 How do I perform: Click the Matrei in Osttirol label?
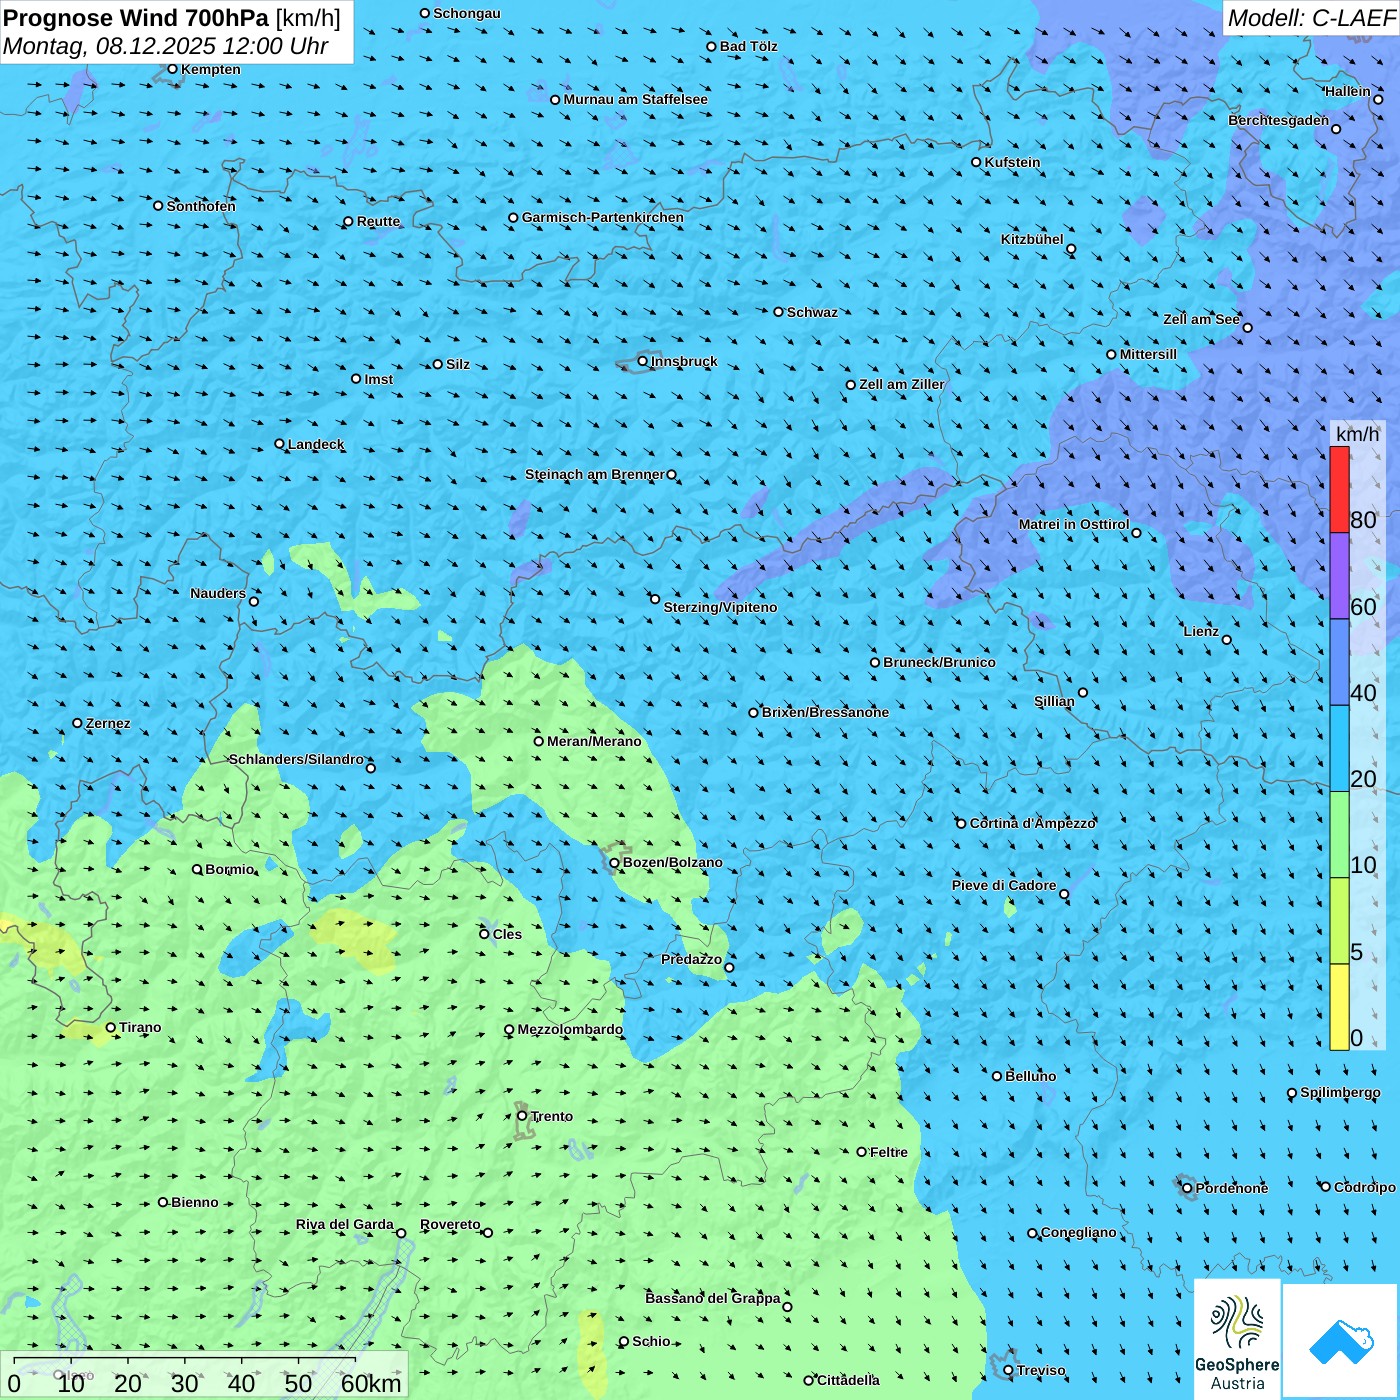(1074, 524)
